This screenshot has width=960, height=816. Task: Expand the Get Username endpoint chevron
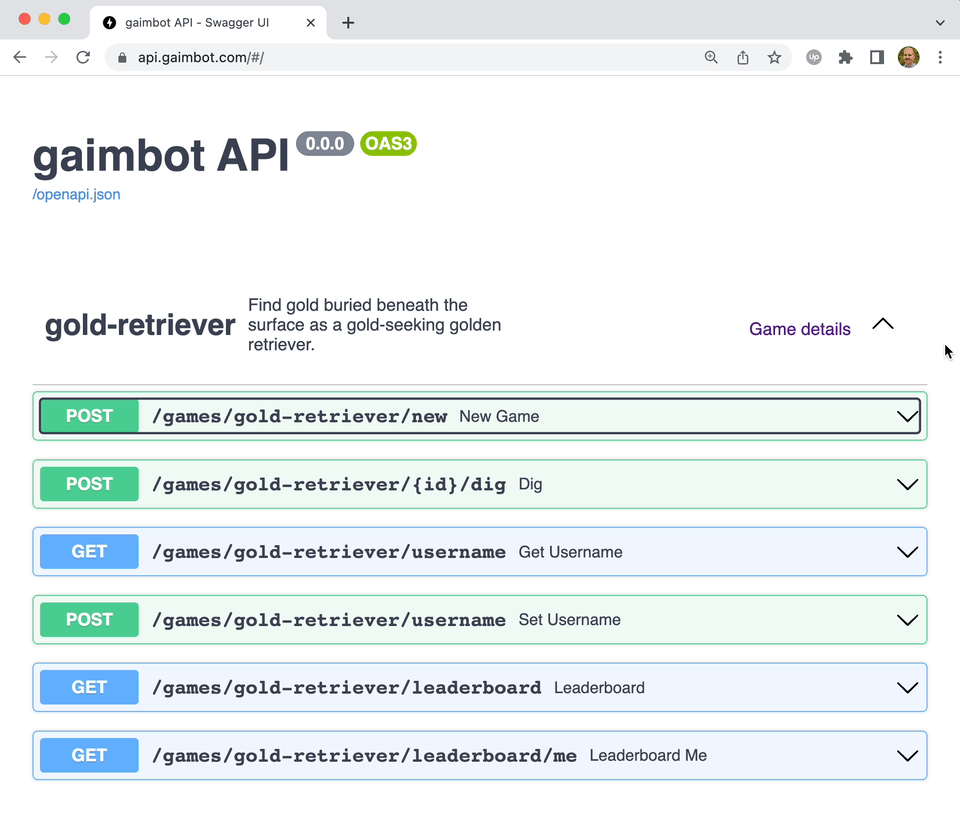(x=907, y=552)
